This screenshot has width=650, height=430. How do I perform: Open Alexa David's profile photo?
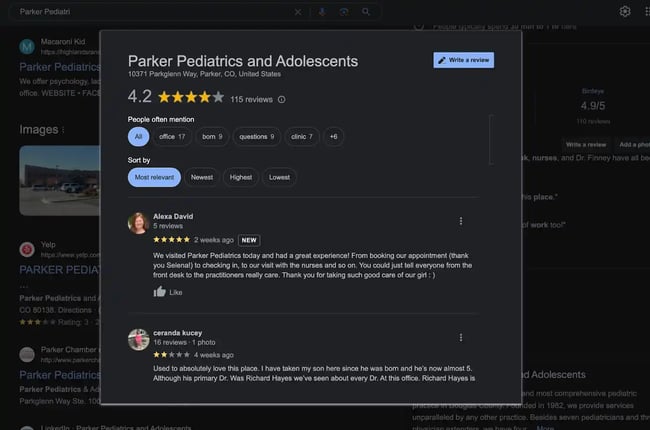138,222
